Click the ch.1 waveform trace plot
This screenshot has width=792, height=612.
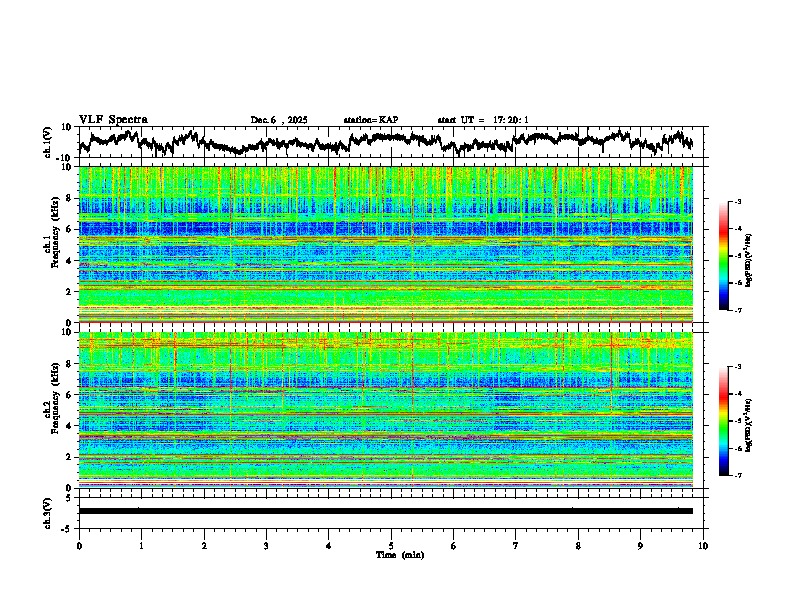tap(386, 142)
